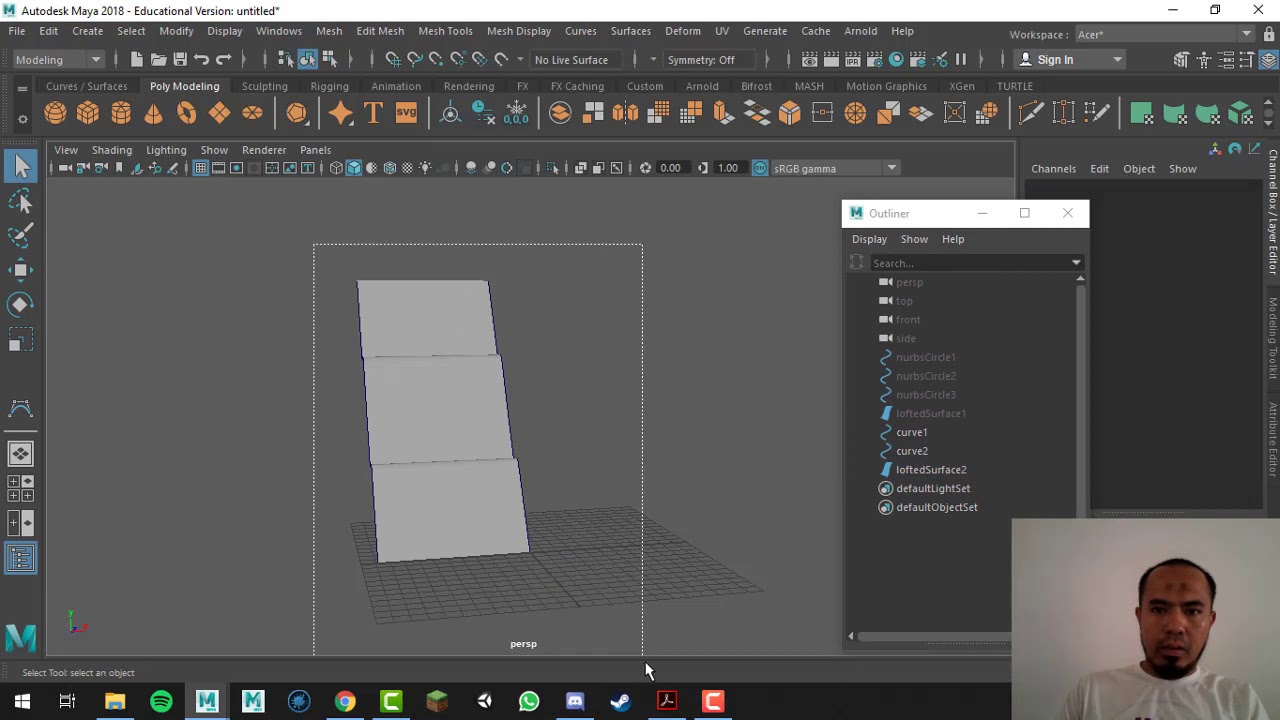Toggle the sRGB gamma view transform button

pos(760,168)
